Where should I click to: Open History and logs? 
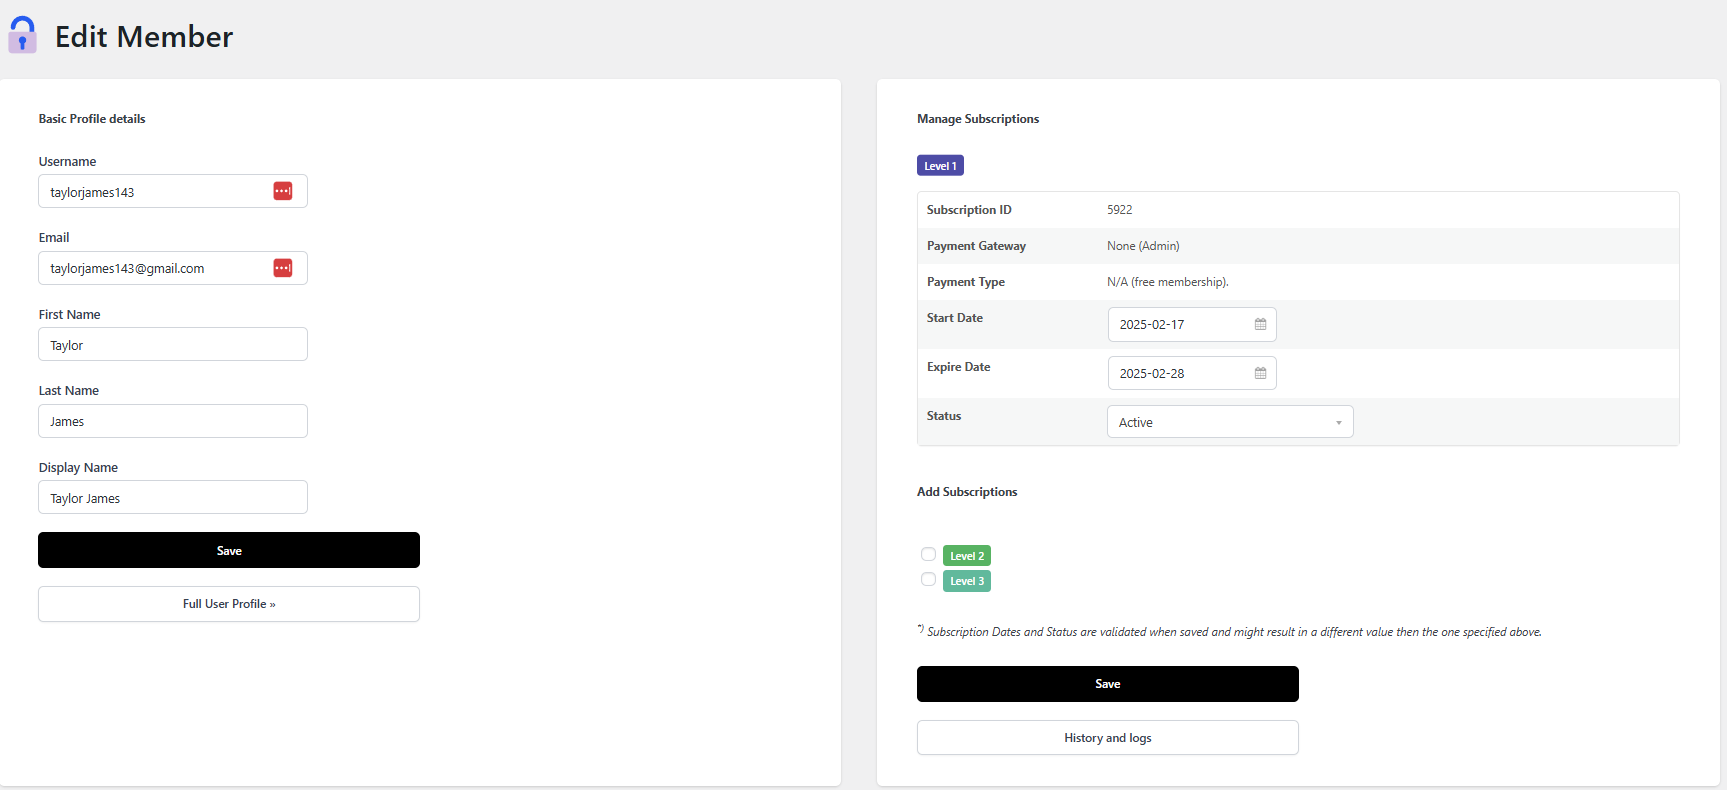pos(1107,738)
